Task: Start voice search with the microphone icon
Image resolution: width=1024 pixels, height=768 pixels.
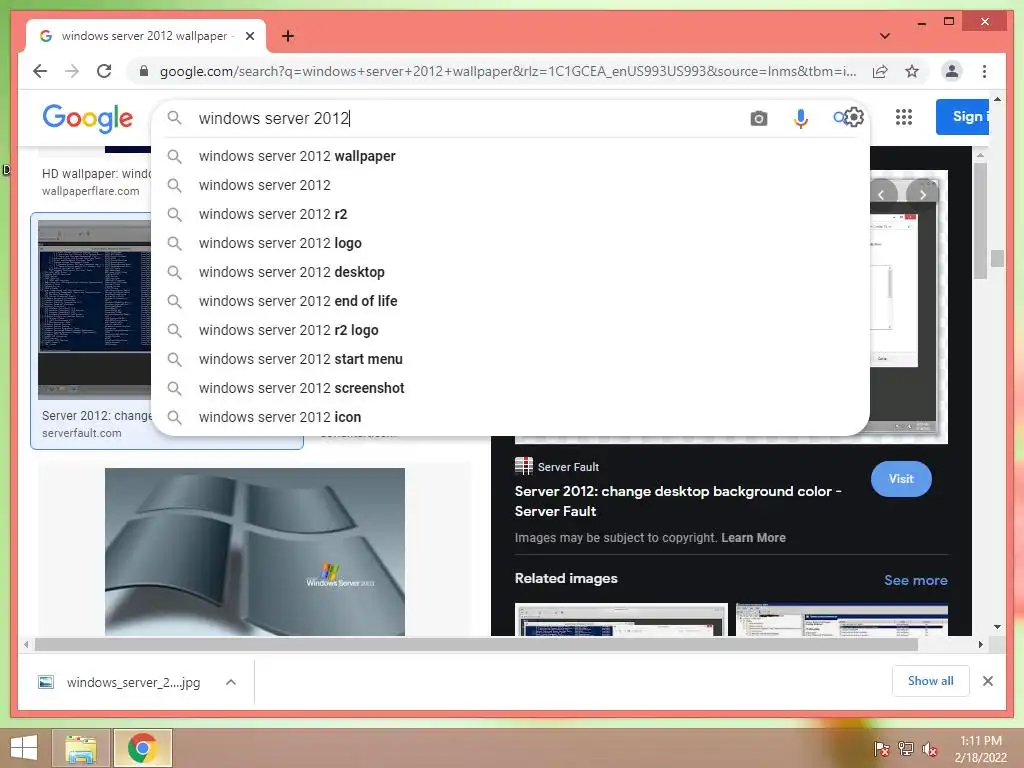Action: coord(801,118)
